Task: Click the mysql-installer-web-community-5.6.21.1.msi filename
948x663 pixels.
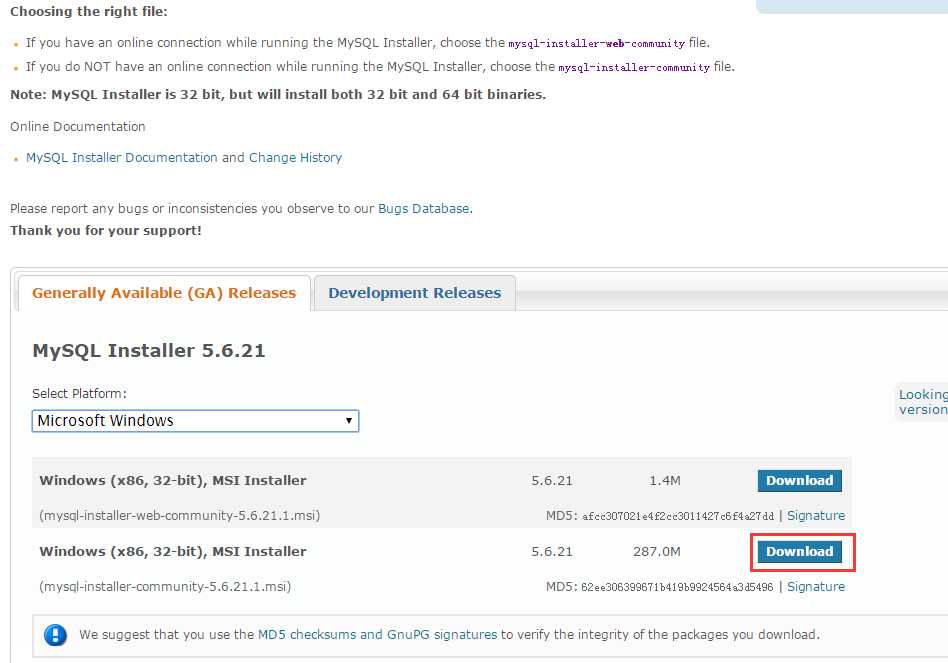Action: point(180,516)
